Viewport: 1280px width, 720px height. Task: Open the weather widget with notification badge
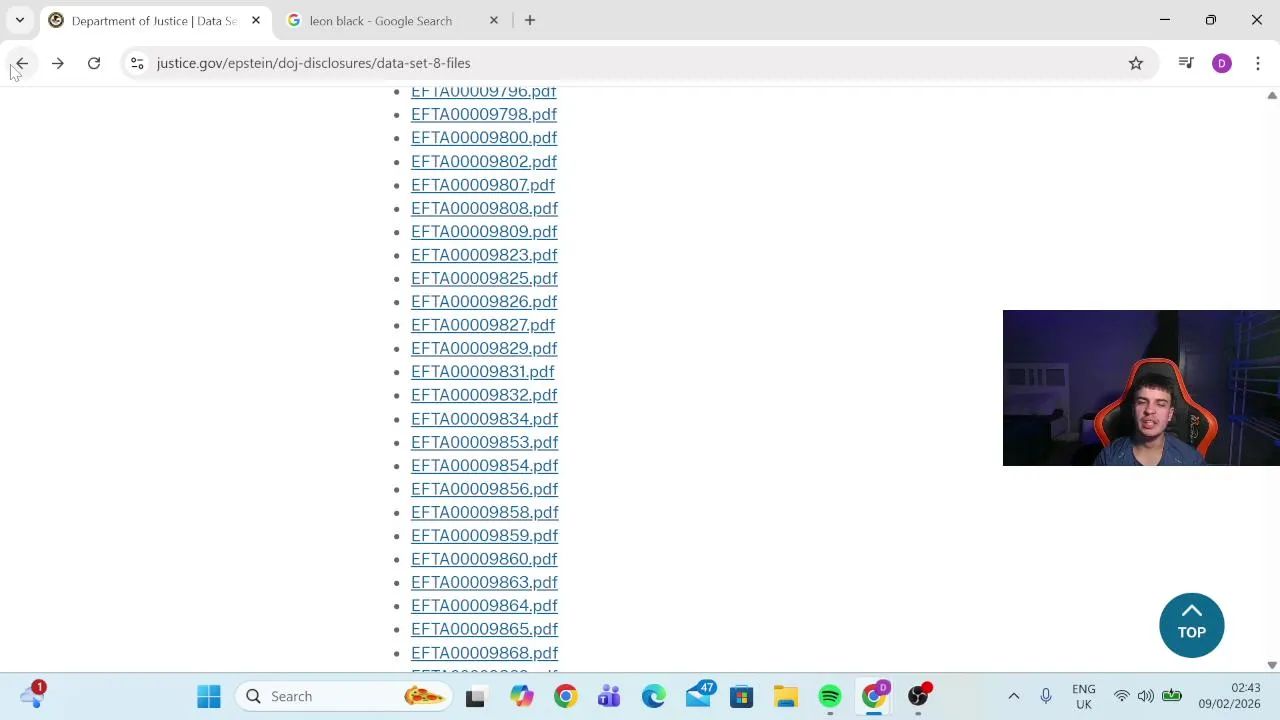click(x=33, y=695)
